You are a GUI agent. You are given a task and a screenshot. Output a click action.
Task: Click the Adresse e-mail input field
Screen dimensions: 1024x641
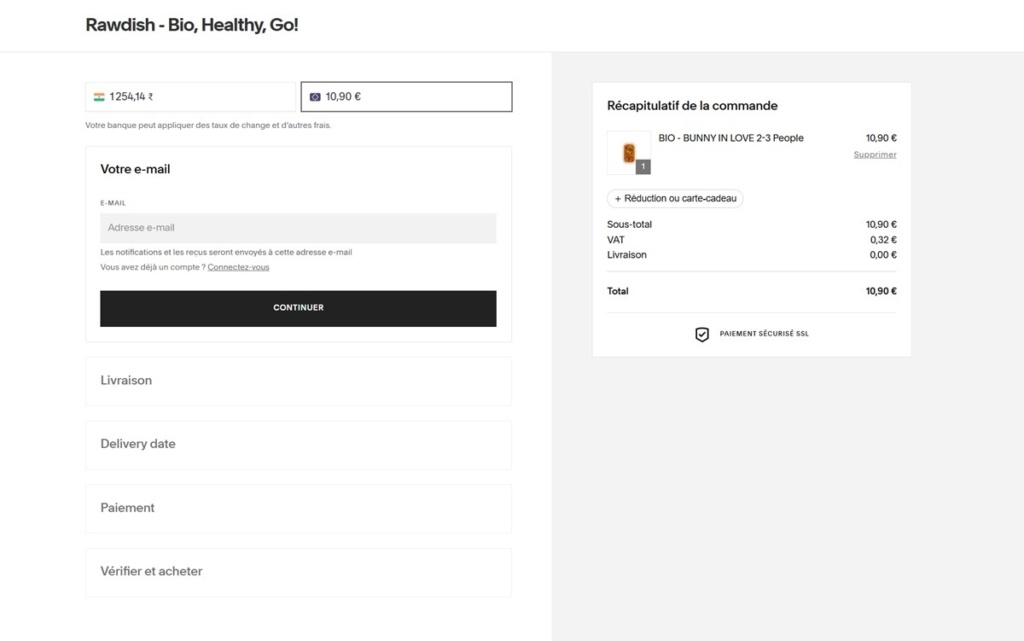(298, 228)
